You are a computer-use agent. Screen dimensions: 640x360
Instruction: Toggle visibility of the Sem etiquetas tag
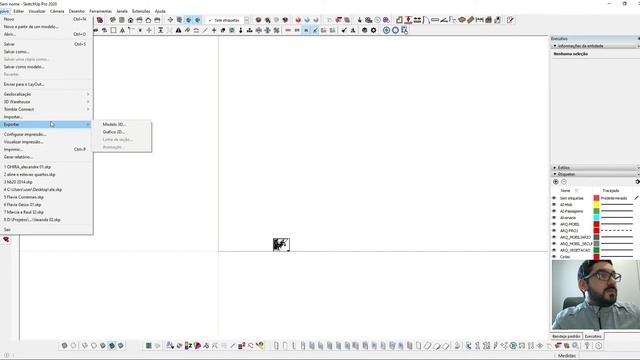click(554, 198)
